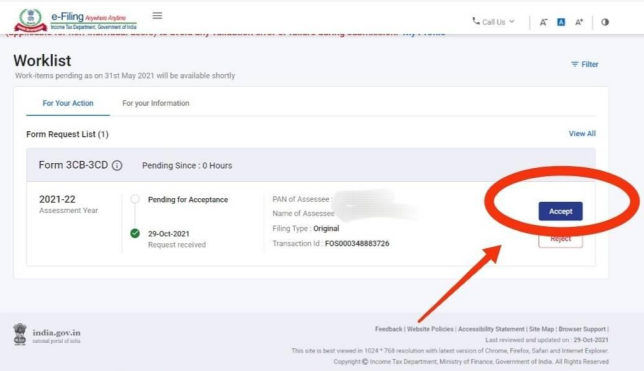The height and width of the screenshot is (371, 644).
Task: Switch to For your Information tab
Action: click(x=156, y=103)
